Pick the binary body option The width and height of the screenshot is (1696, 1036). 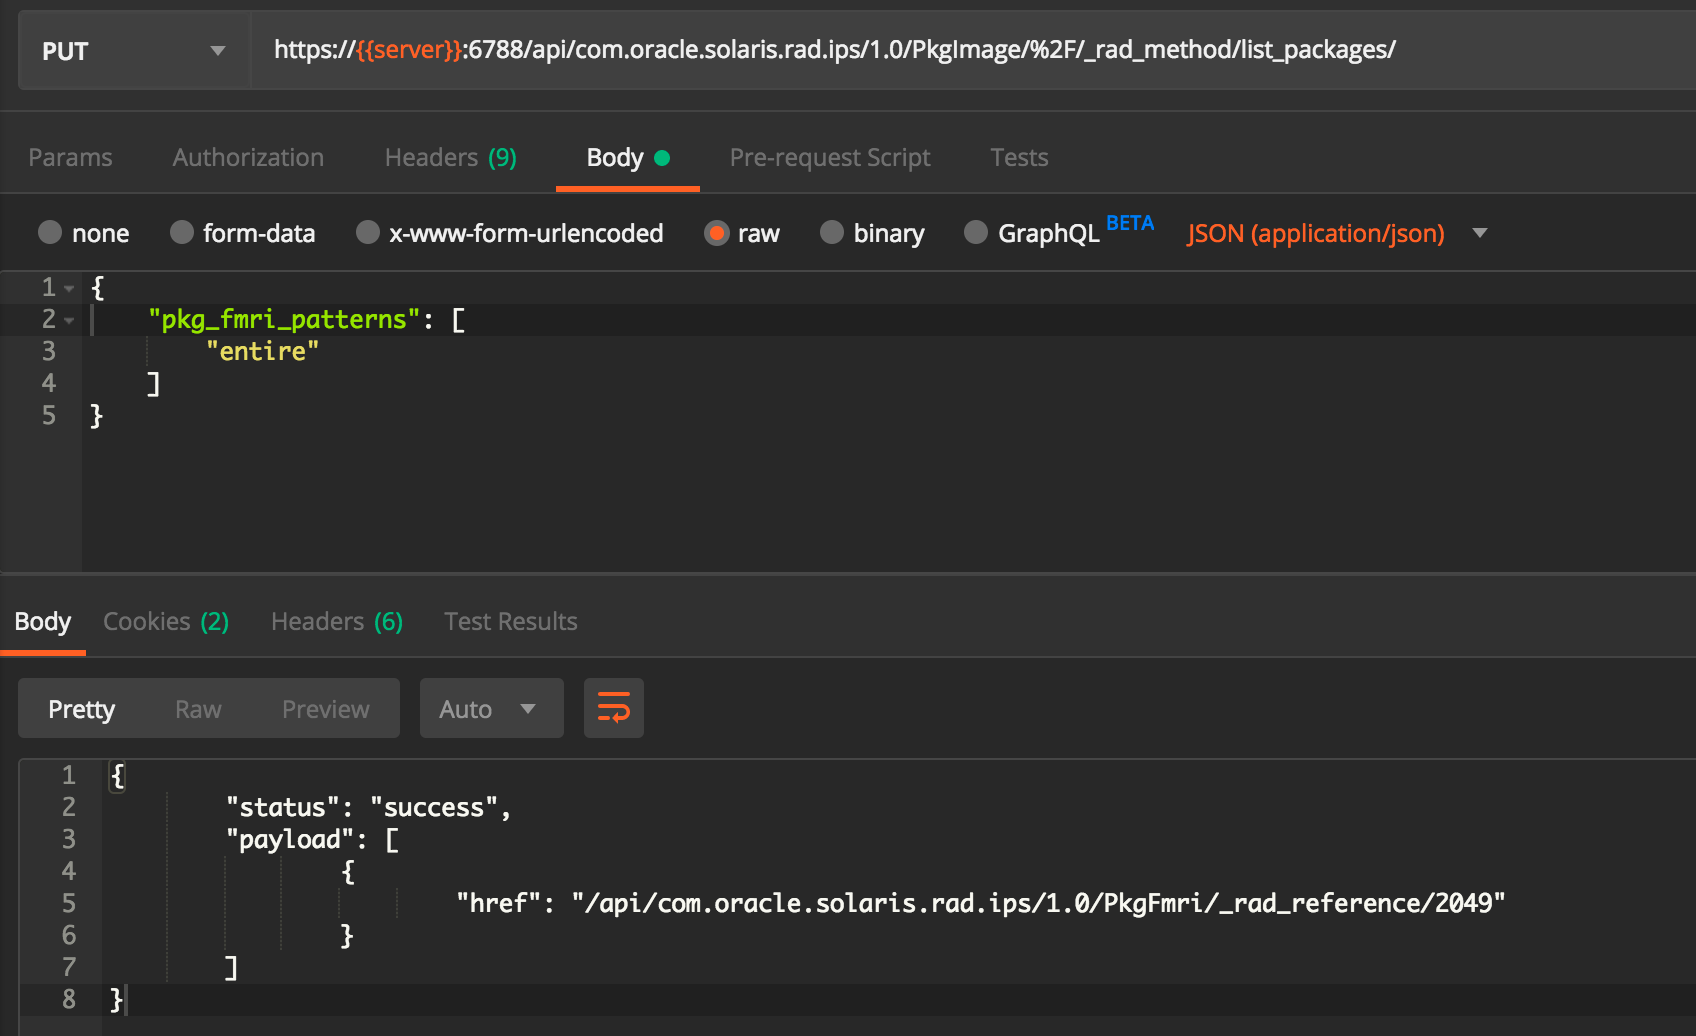pyautogui.click(x=832, y=233)
